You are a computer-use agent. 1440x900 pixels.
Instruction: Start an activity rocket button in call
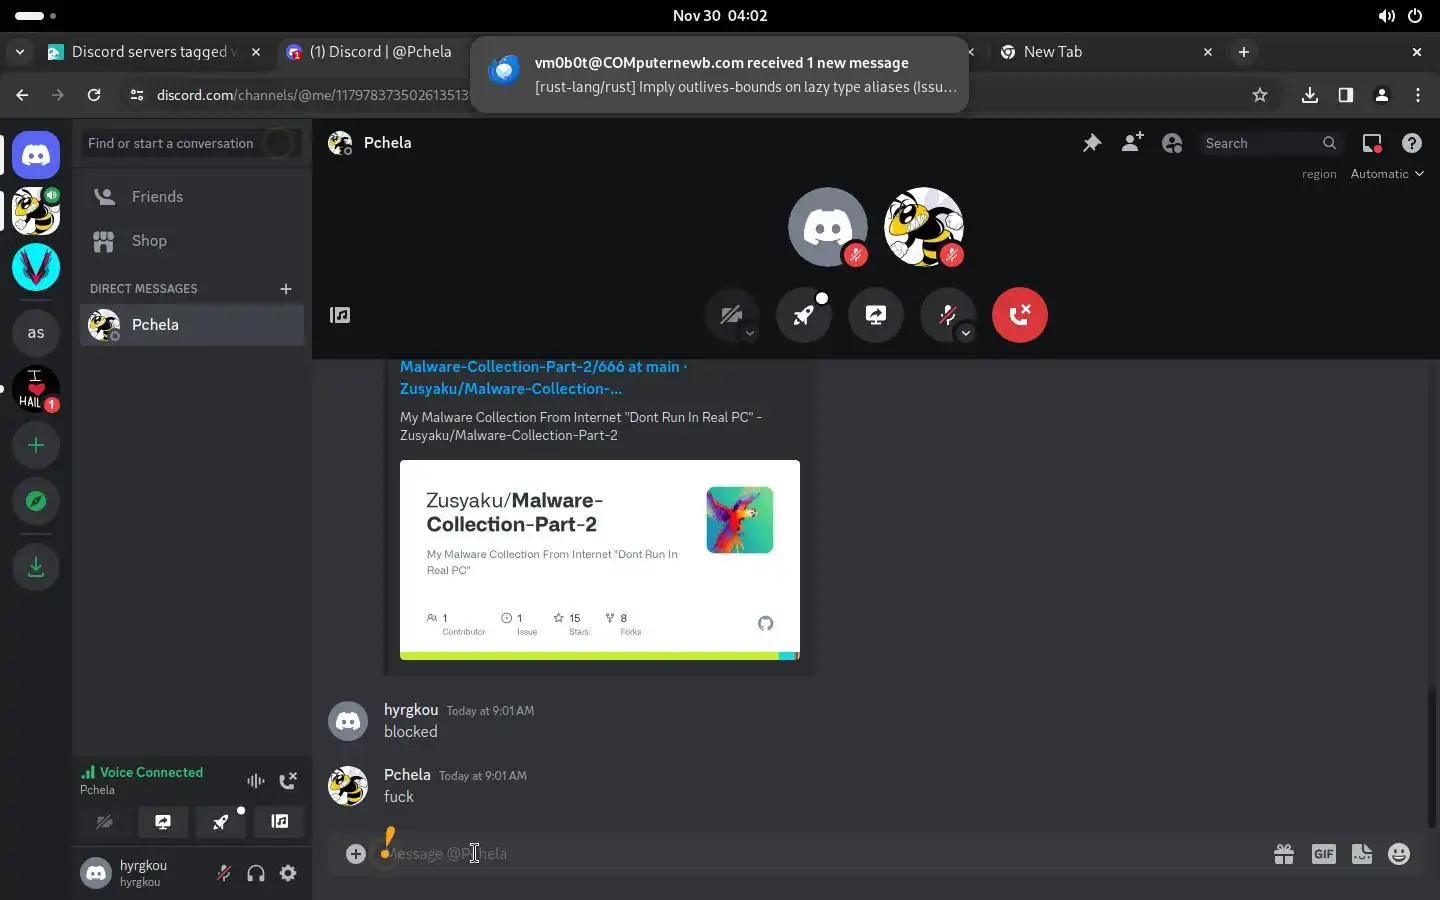coord(804,315)
